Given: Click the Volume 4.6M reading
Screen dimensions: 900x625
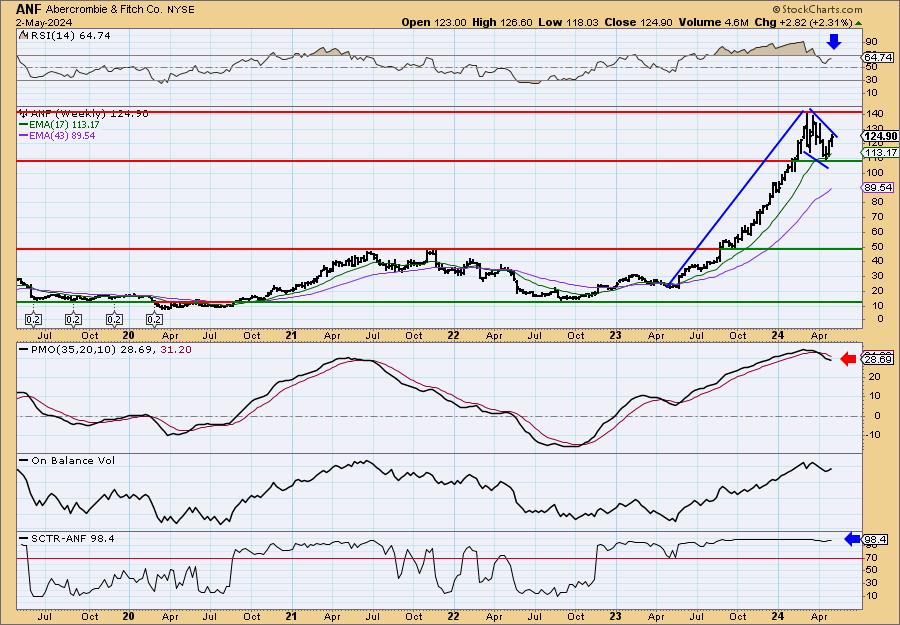Looking at the screenshot, I should click(x=713, y=22).
